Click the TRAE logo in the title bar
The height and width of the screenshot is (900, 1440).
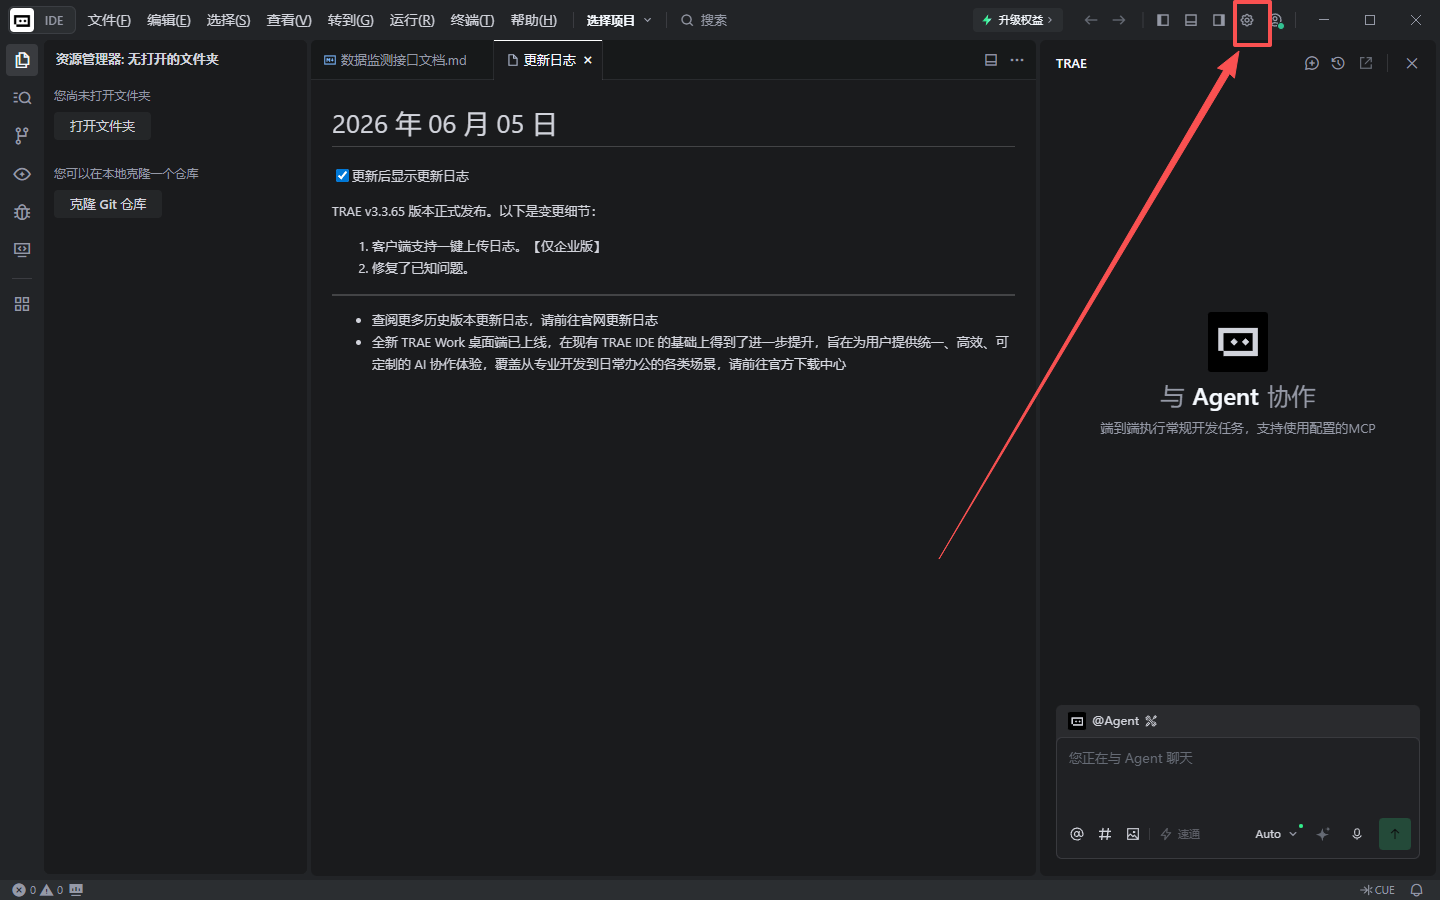(x=22, y=20)
